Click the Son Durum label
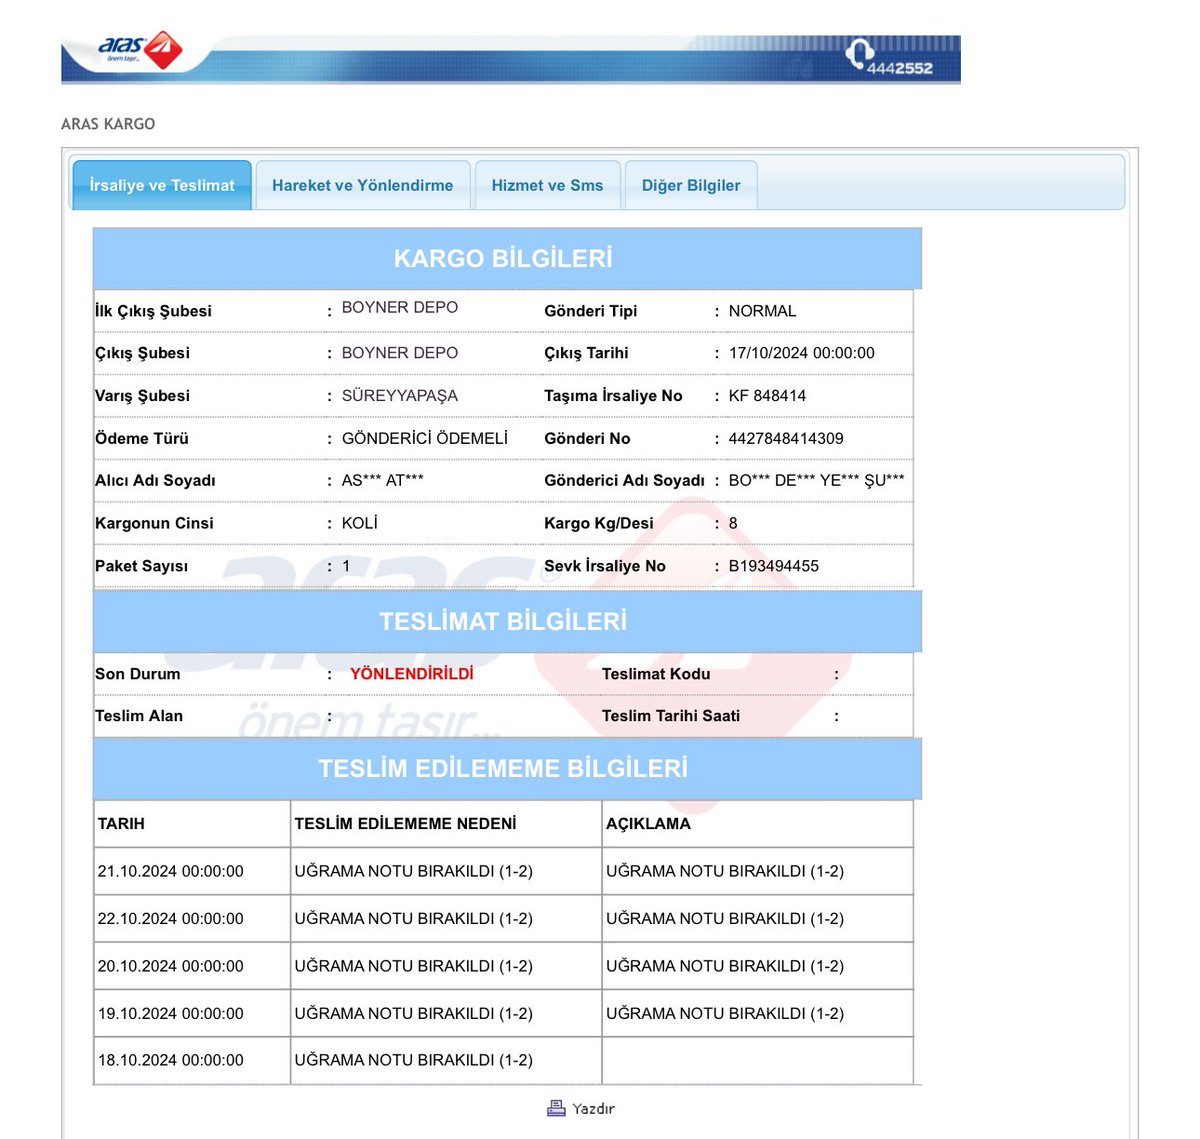This screenshot has height=1139, width=1200. coord(138,674)
